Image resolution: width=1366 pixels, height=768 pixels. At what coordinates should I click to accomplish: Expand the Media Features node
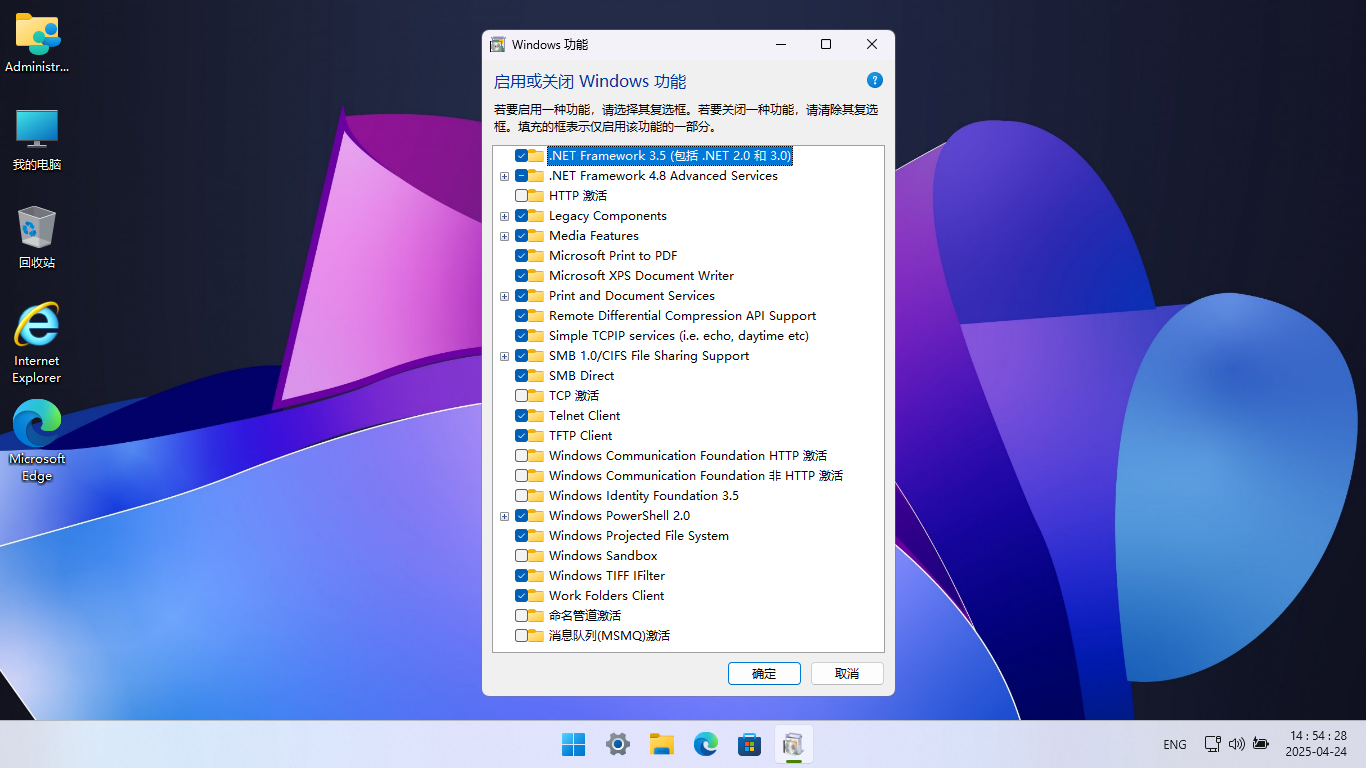[x=505, y=236]
